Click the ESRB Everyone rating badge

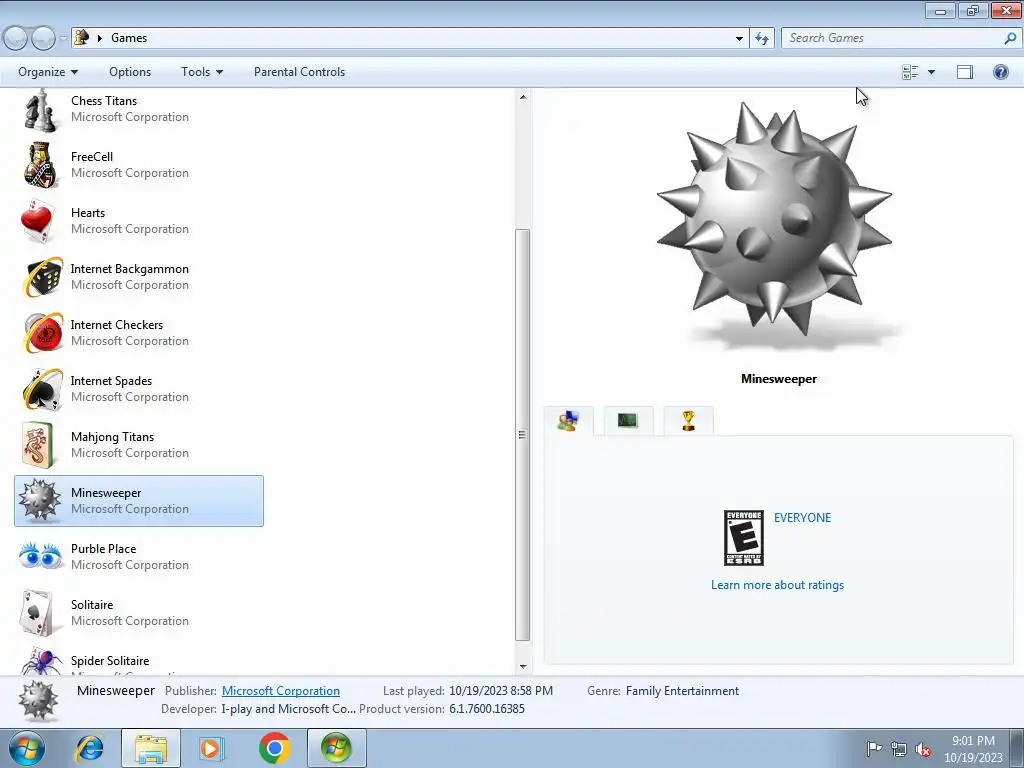pyautogui.click(x=744, y=538)
